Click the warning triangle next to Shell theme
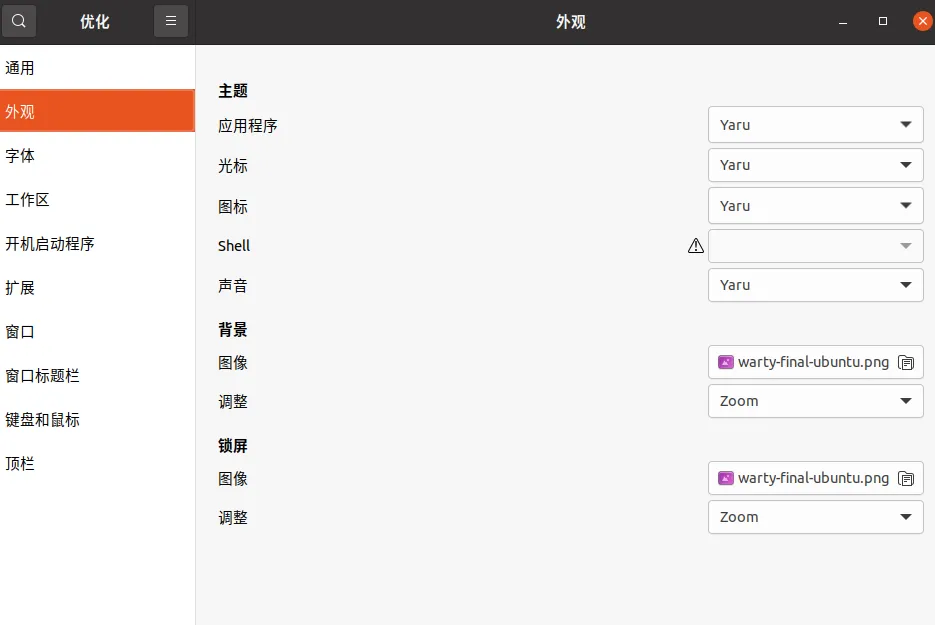This screenshot has height=625, width=935. click(695, 244)
